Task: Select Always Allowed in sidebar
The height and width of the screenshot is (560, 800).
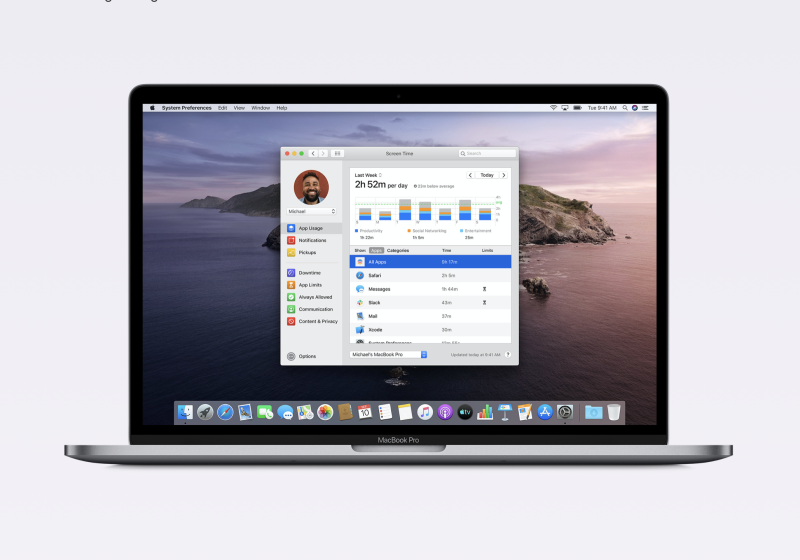Action: coord(314,297)
